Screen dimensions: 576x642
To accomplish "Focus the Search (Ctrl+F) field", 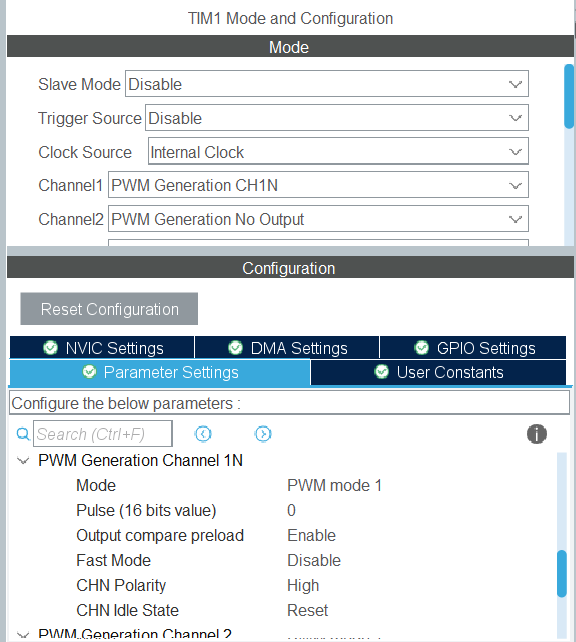I will point(103,434).
